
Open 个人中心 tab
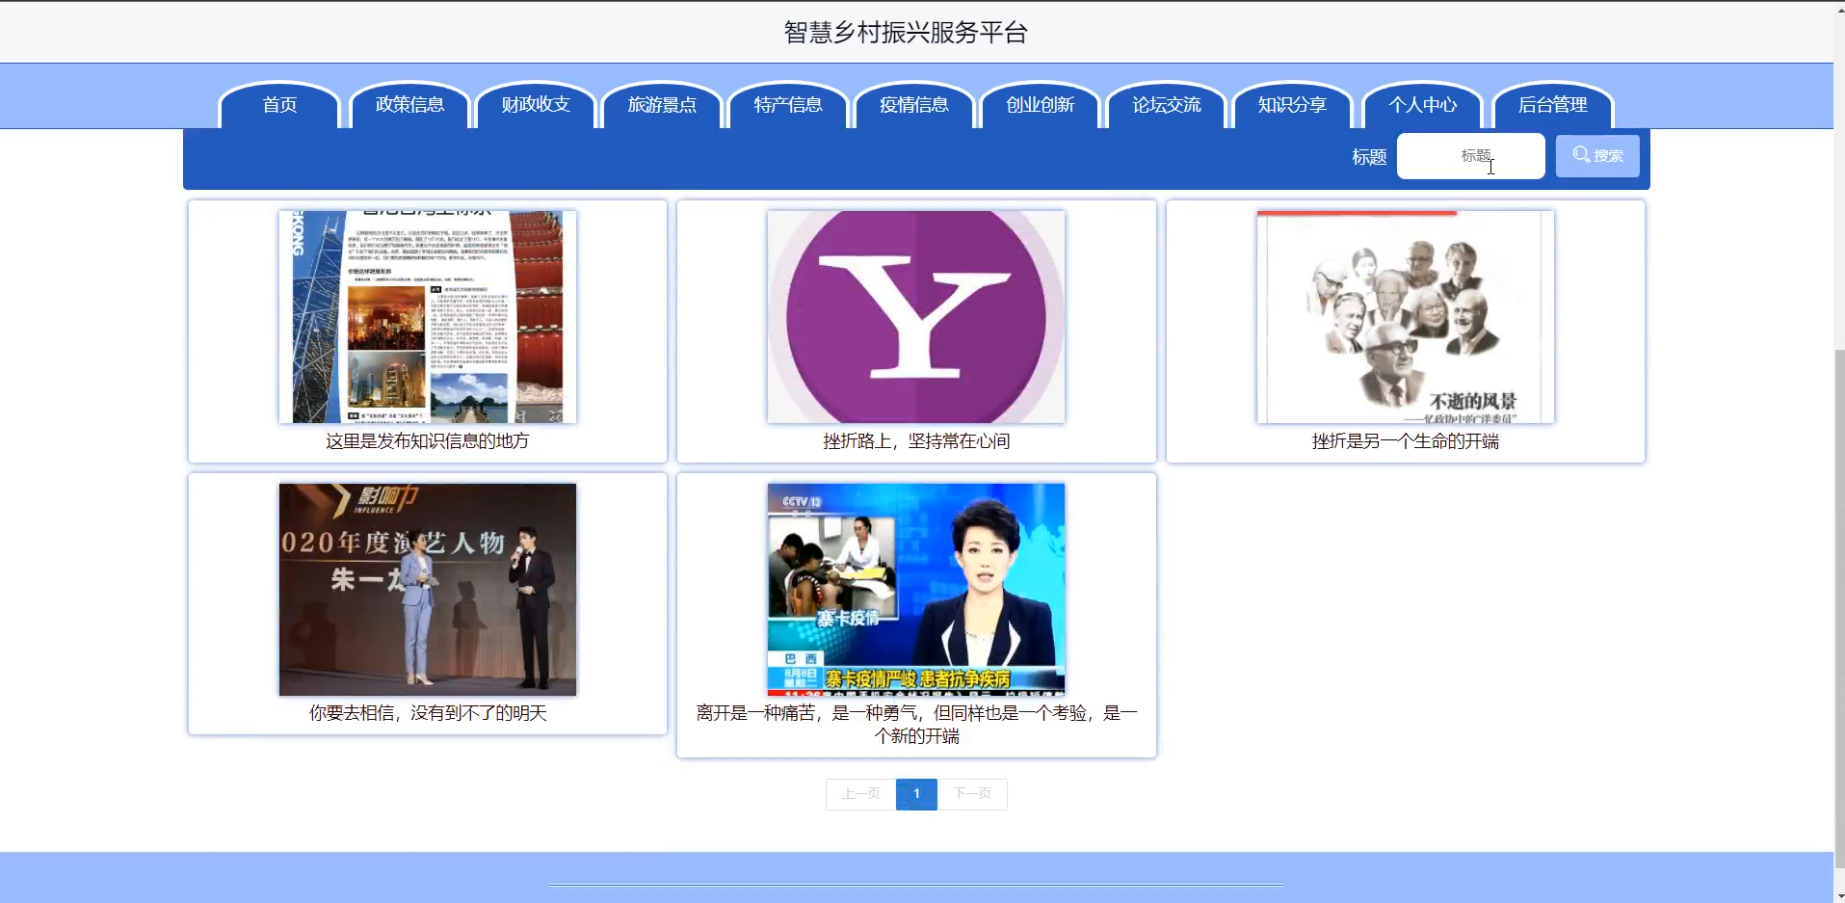[x=1422, y=105]
